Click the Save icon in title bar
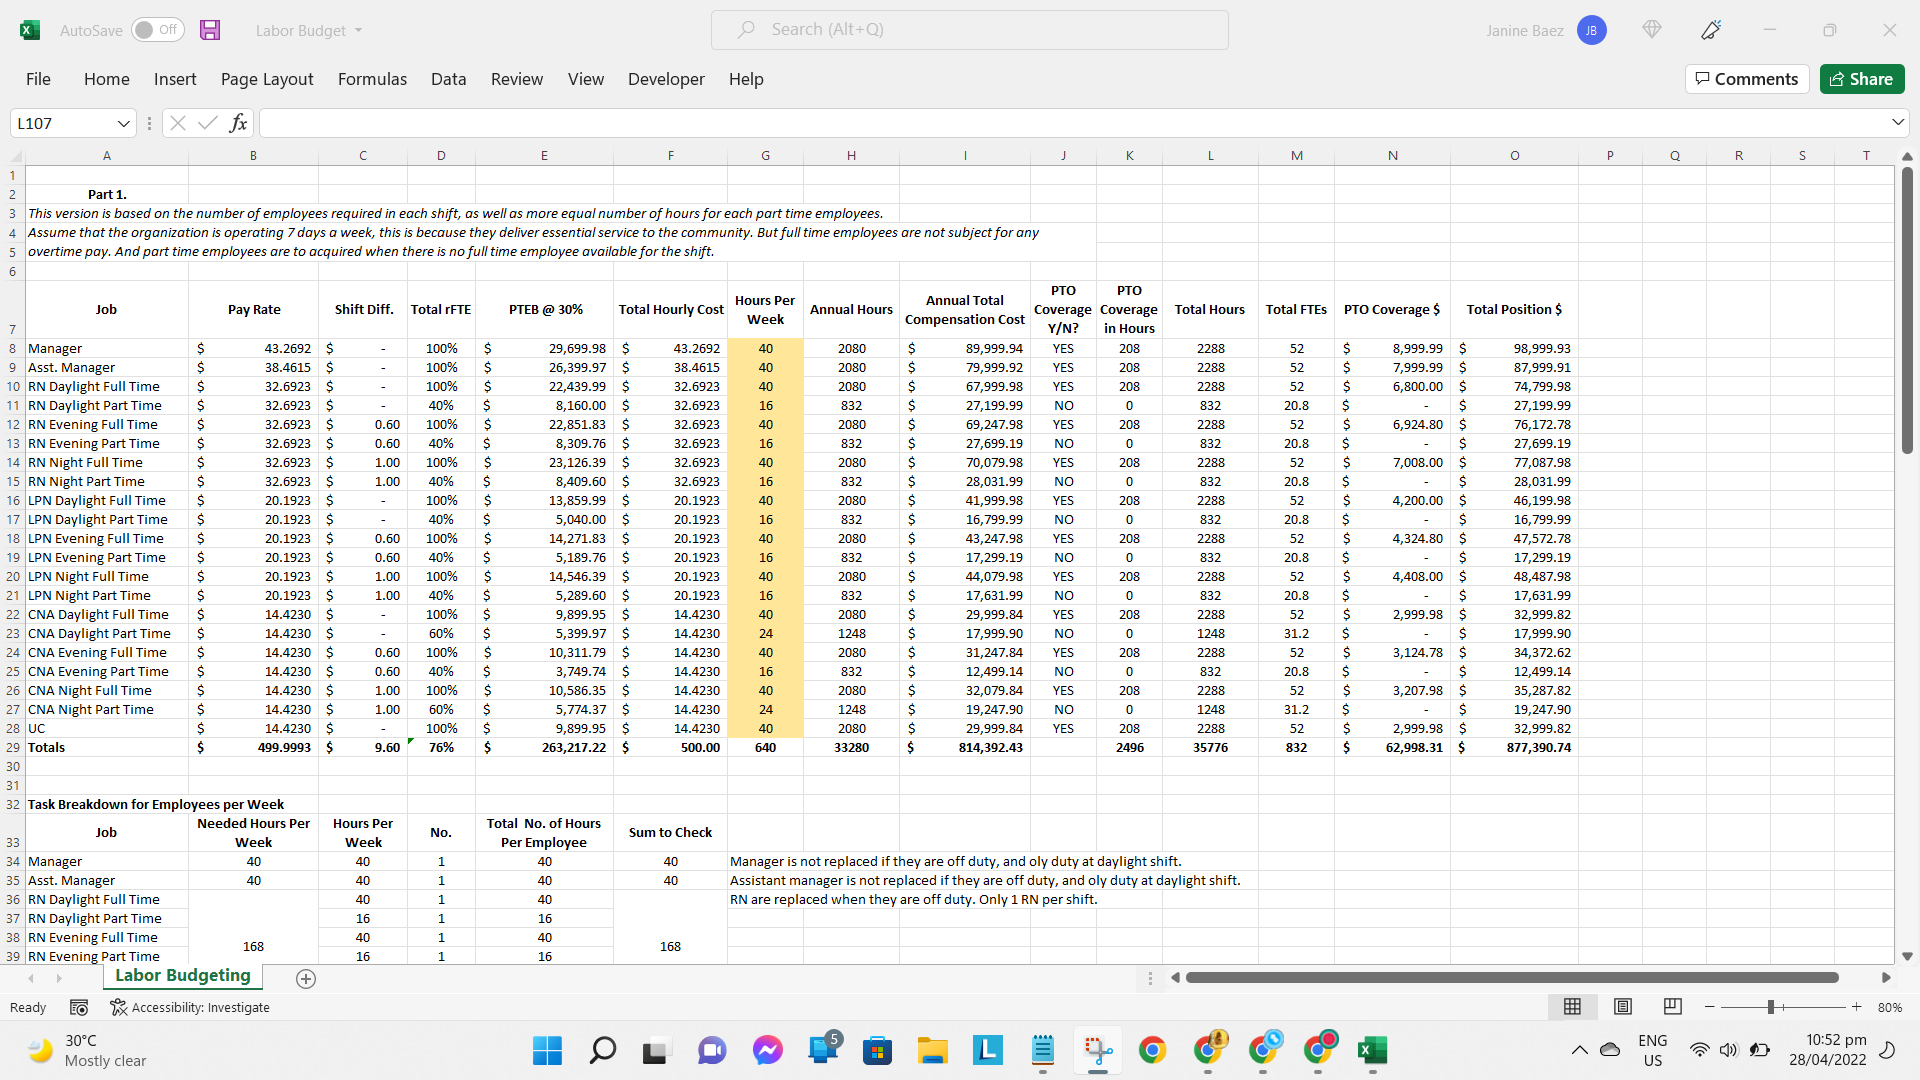Image resolution: width=1920 pixels, height=1080 pixels. point(210,30)
